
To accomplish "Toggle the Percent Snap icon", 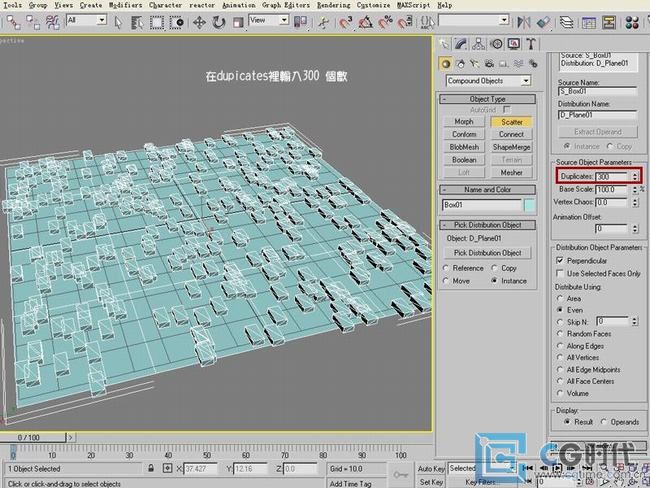I will click(385, 22).
